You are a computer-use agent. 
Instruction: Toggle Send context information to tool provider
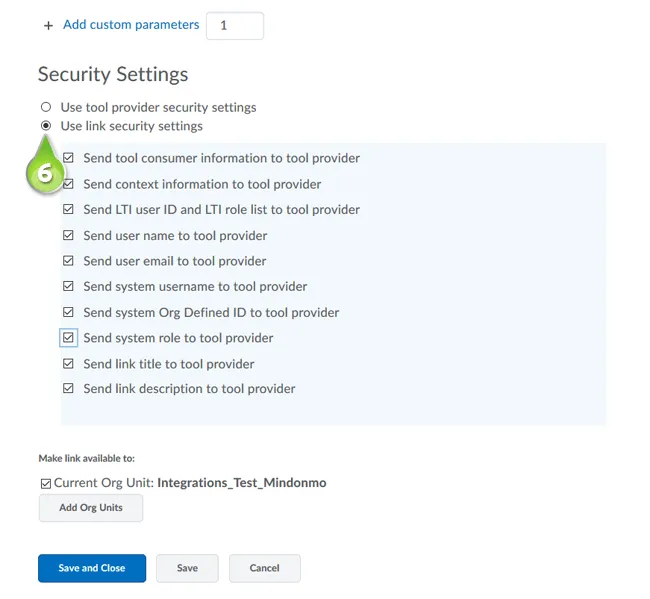(69, 184)
